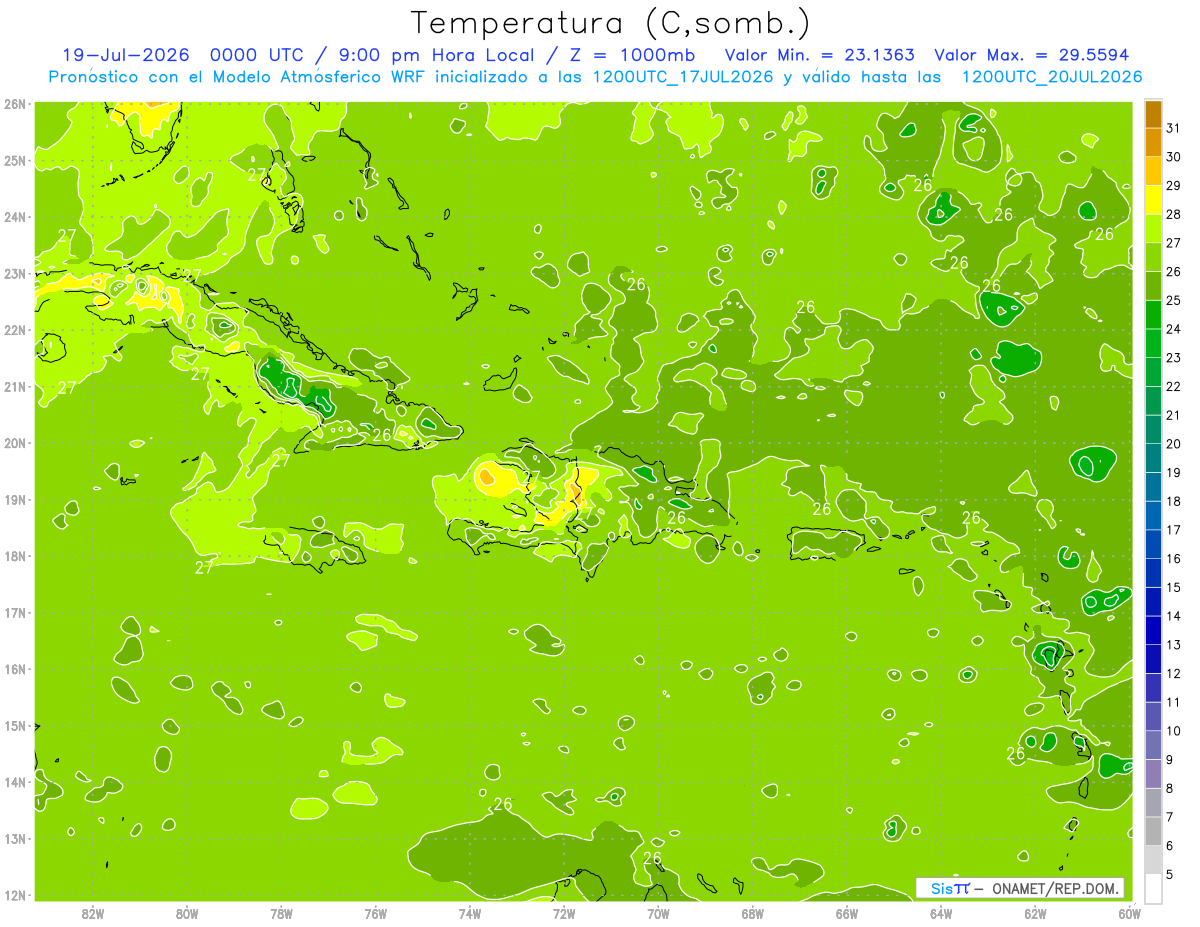Click the legend swatch between 29 and 30
1200x927 pixels.
click(x=1153, y=171)
